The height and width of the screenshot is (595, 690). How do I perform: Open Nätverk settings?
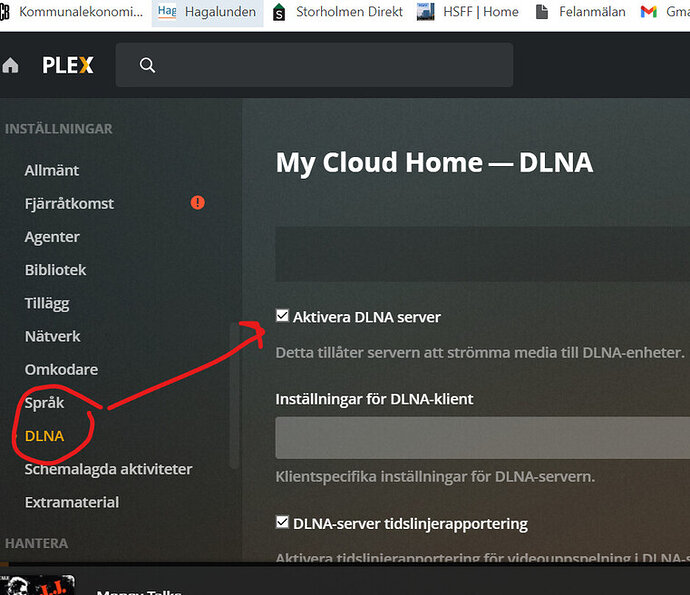coord(52,336)
